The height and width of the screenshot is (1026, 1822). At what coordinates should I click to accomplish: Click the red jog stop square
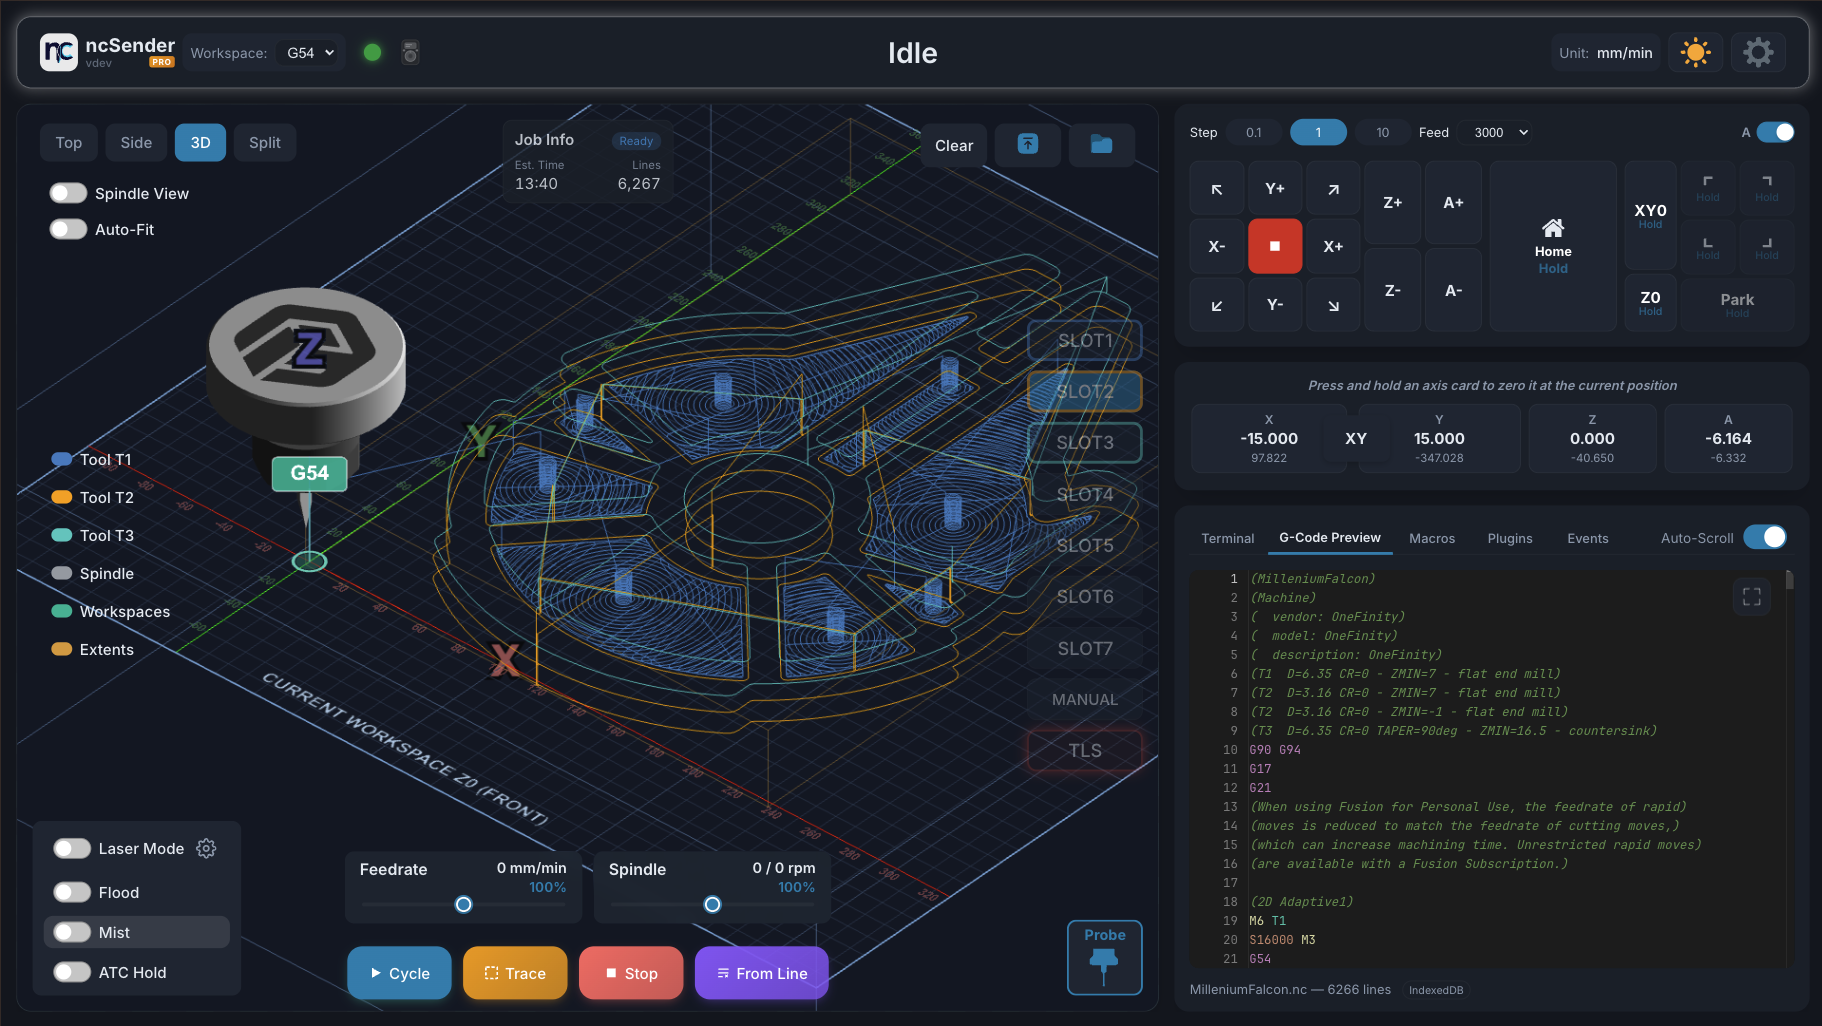tap(1275, 246)
